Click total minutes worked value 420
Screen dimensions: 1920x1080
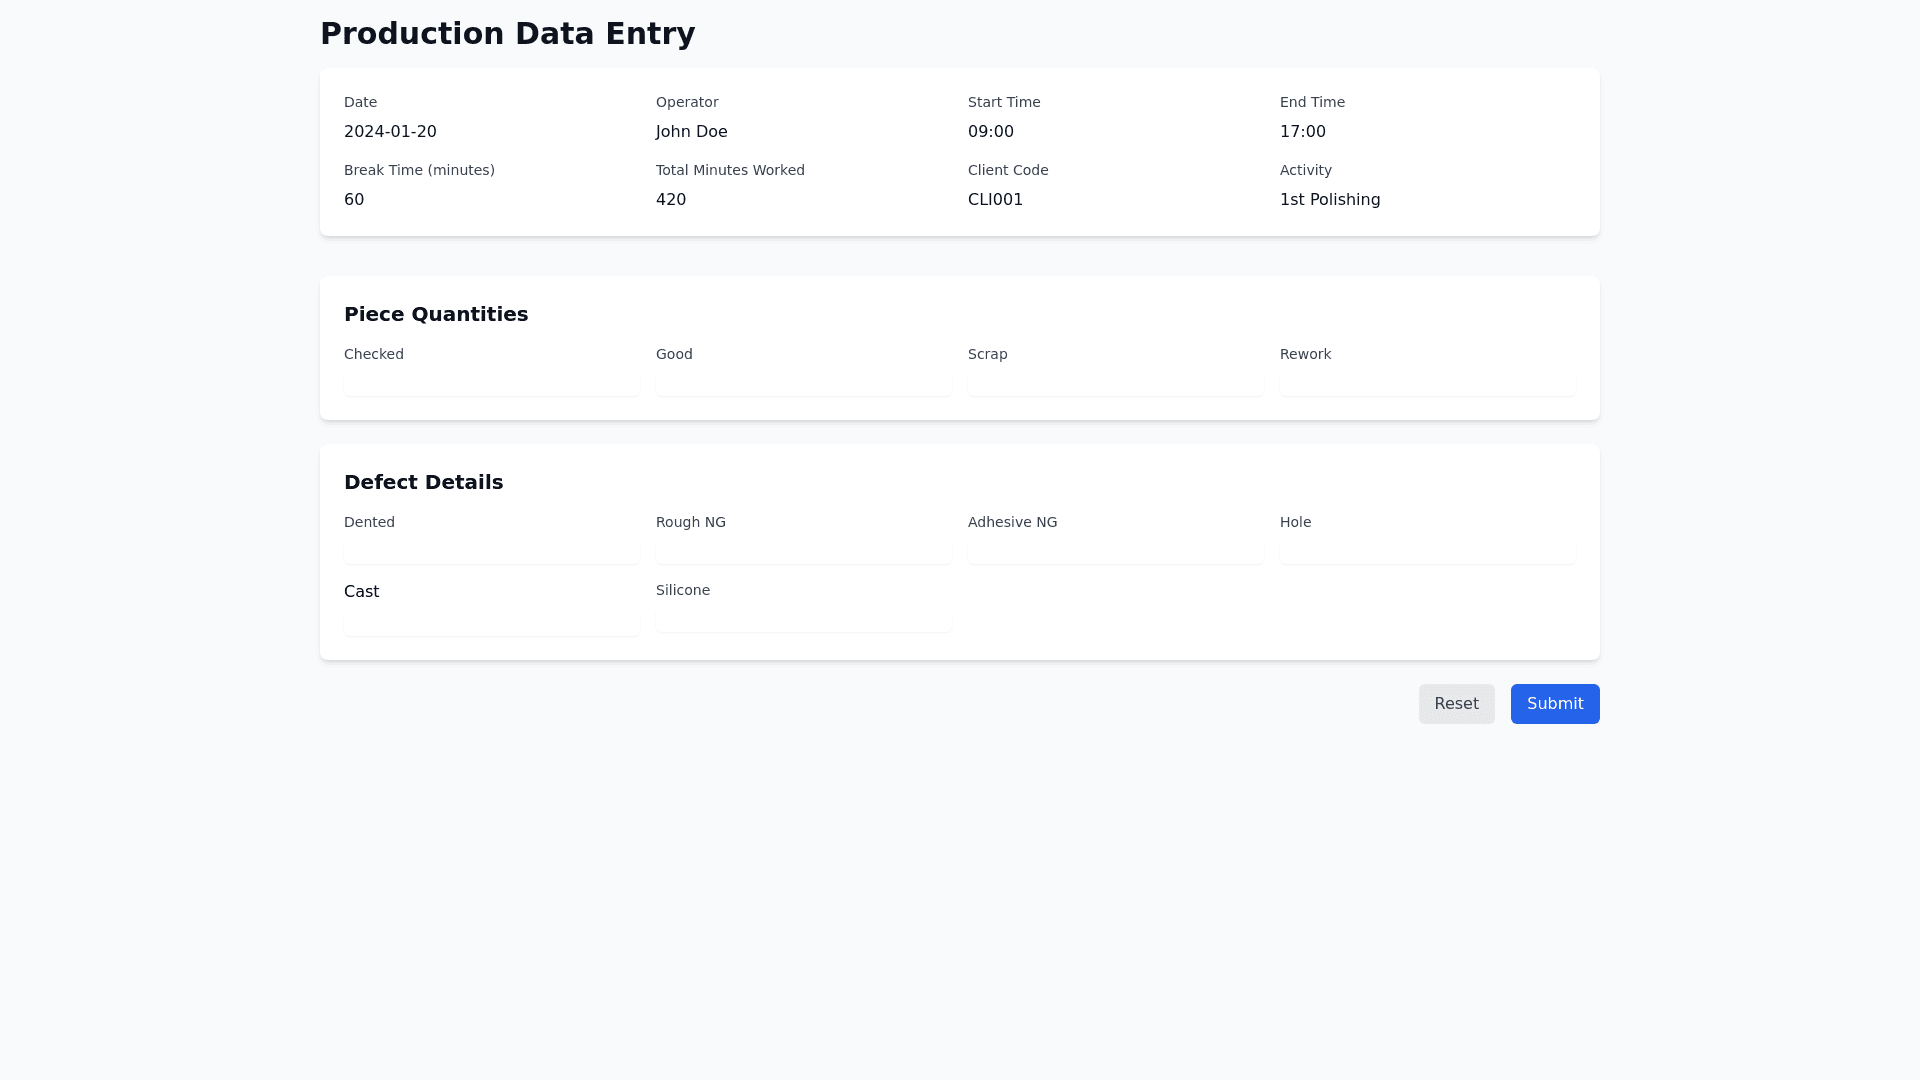670,200
